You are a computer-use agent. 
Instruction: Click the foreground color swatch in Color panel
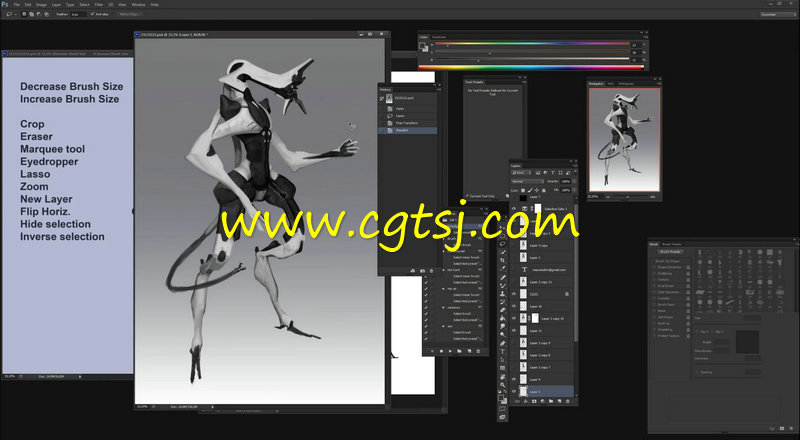click(422, 45)
